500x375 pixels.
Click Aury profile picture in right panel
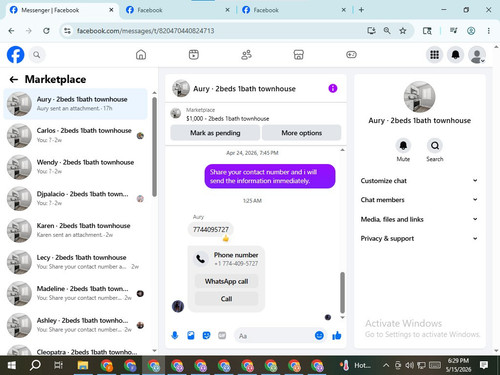(x=419, y=97)
